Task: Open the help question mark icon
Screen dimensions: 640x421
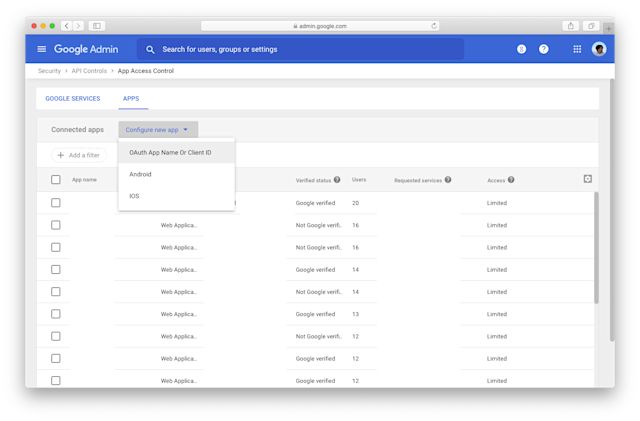Action: [543, 49]
